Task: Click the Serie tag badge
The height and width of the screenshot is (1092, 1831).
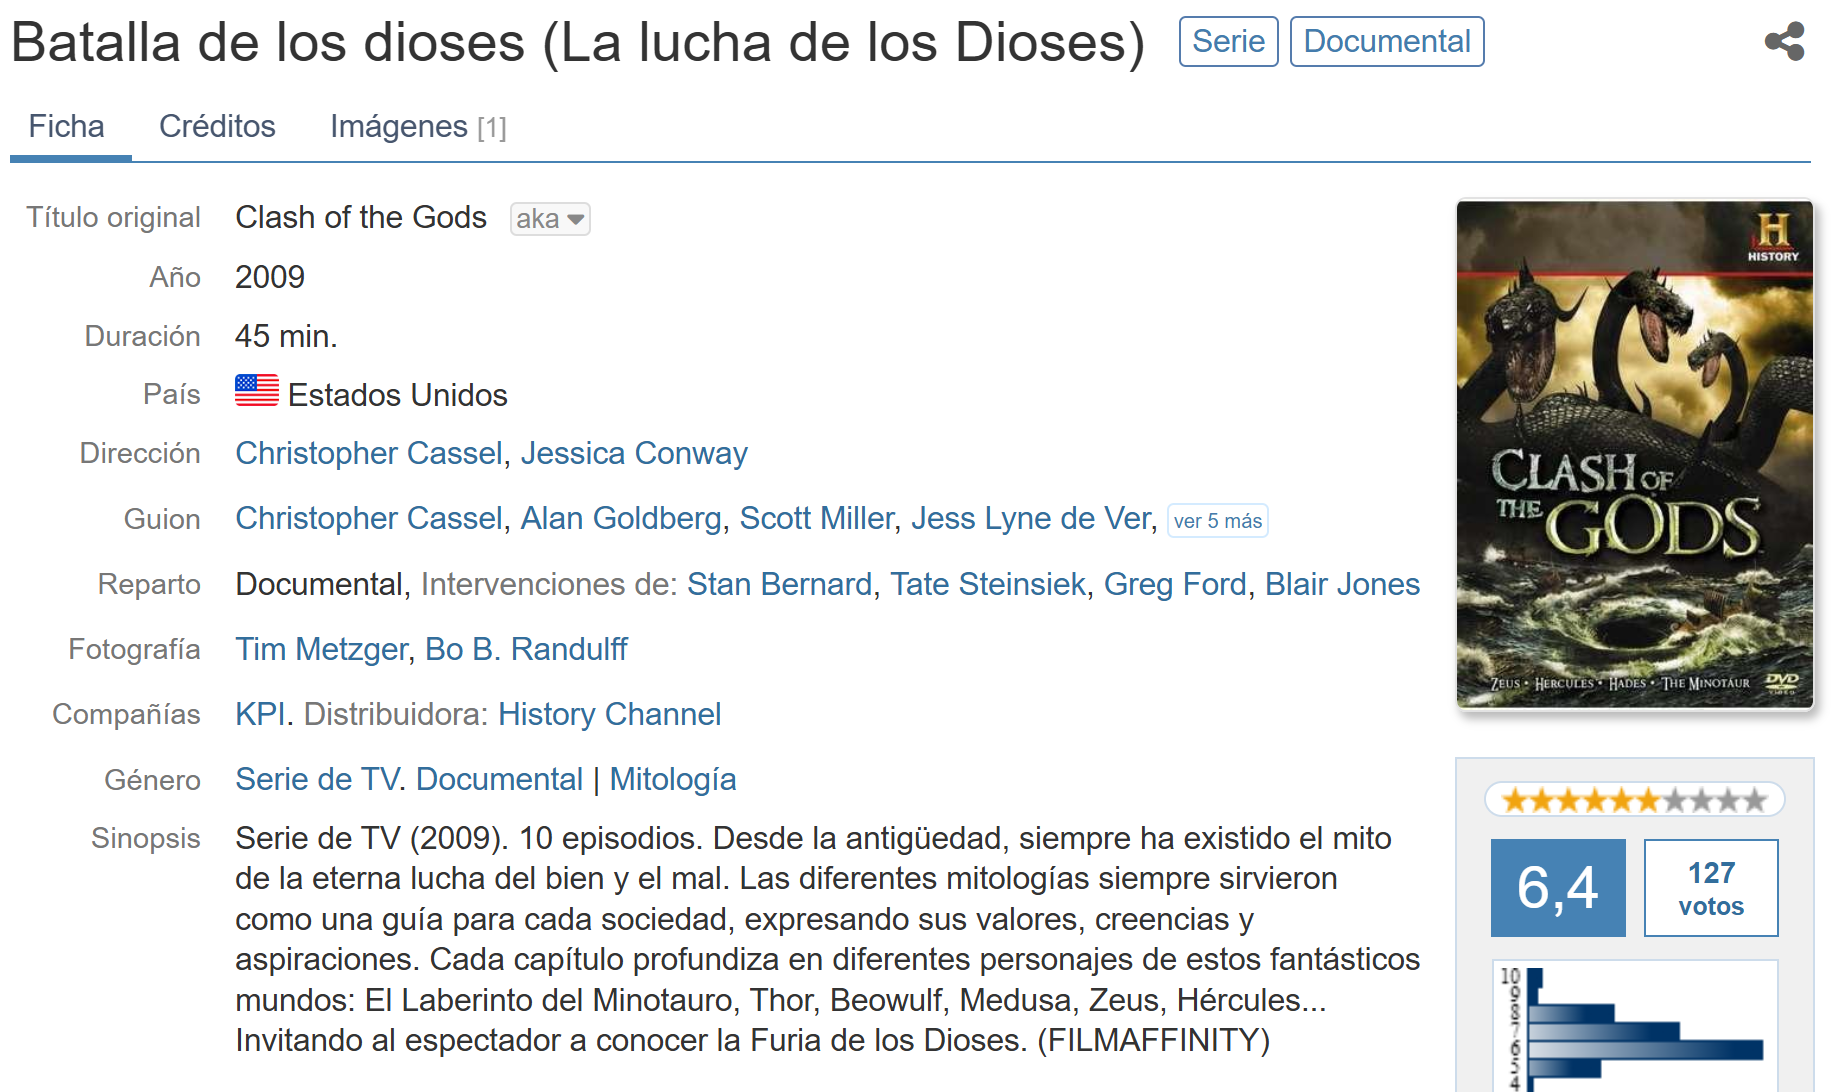Action: (1228, 42)
